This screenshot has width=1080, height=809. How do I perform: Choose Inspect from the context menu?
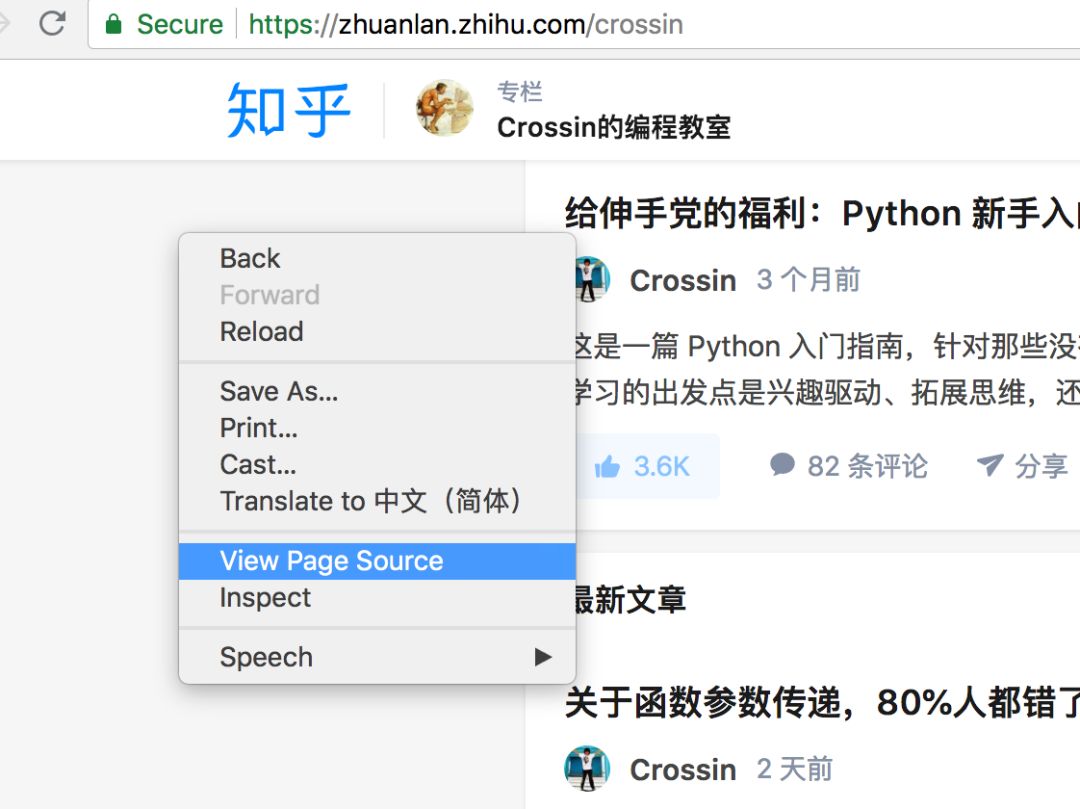coord(377,598)
